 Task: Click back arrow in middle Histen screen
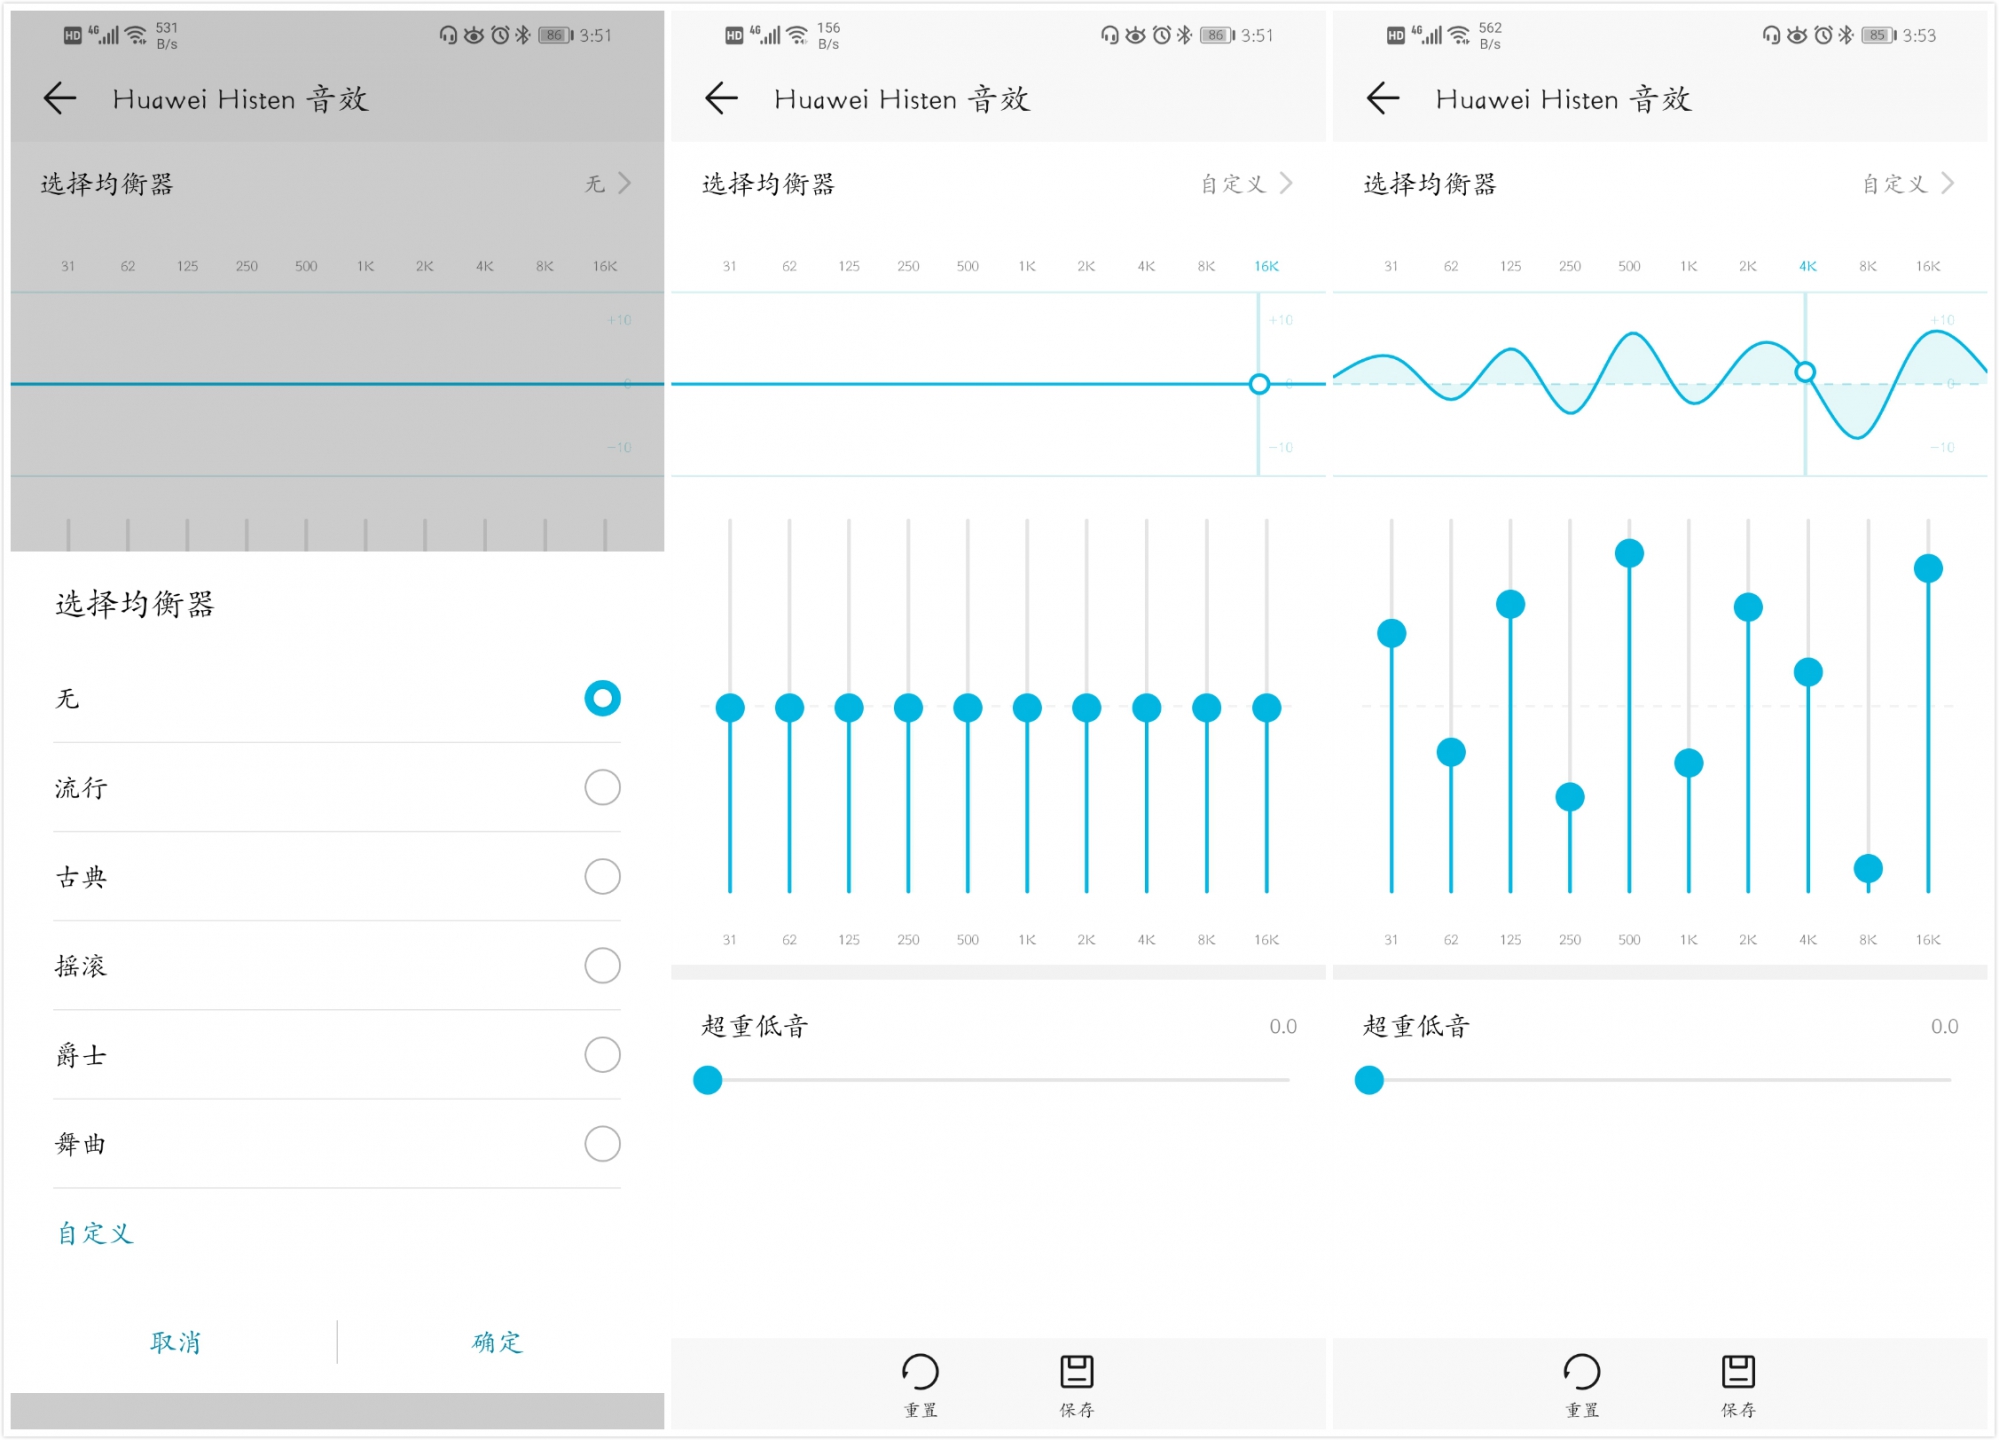[721, 98]
